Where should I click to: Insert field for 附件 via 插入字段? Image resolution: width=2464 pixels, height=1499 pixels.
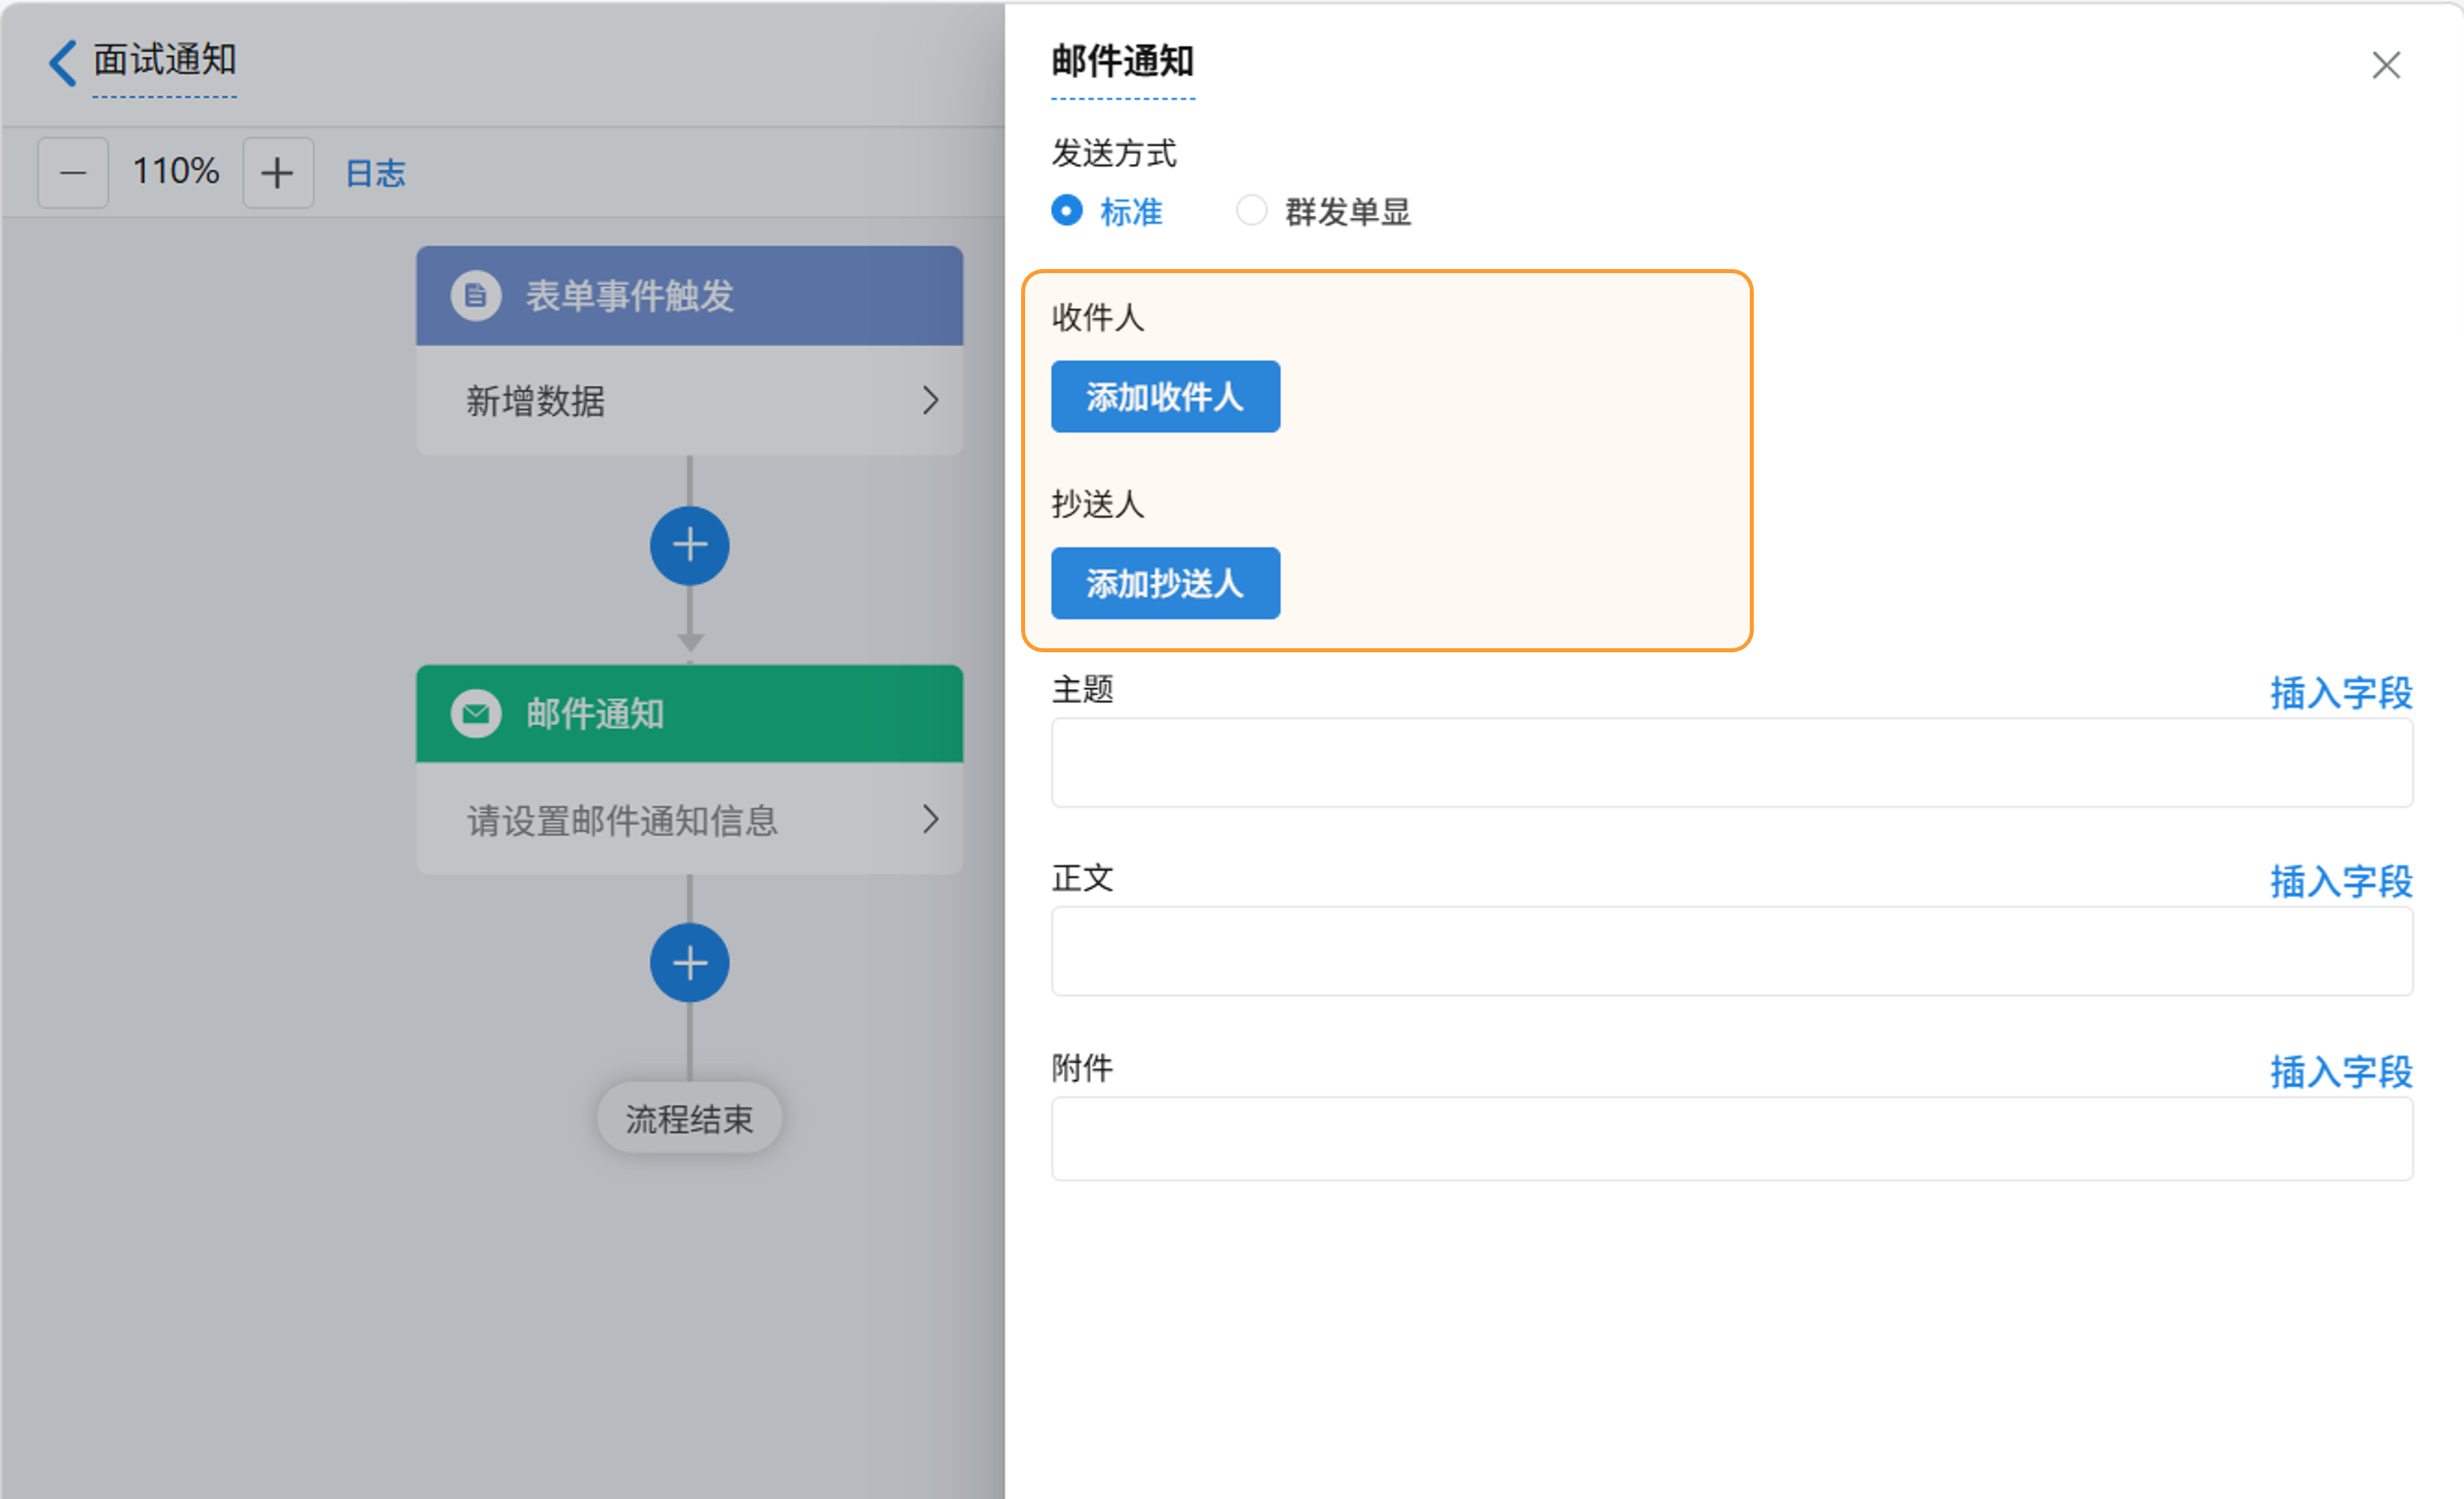pos(2340,1071)
